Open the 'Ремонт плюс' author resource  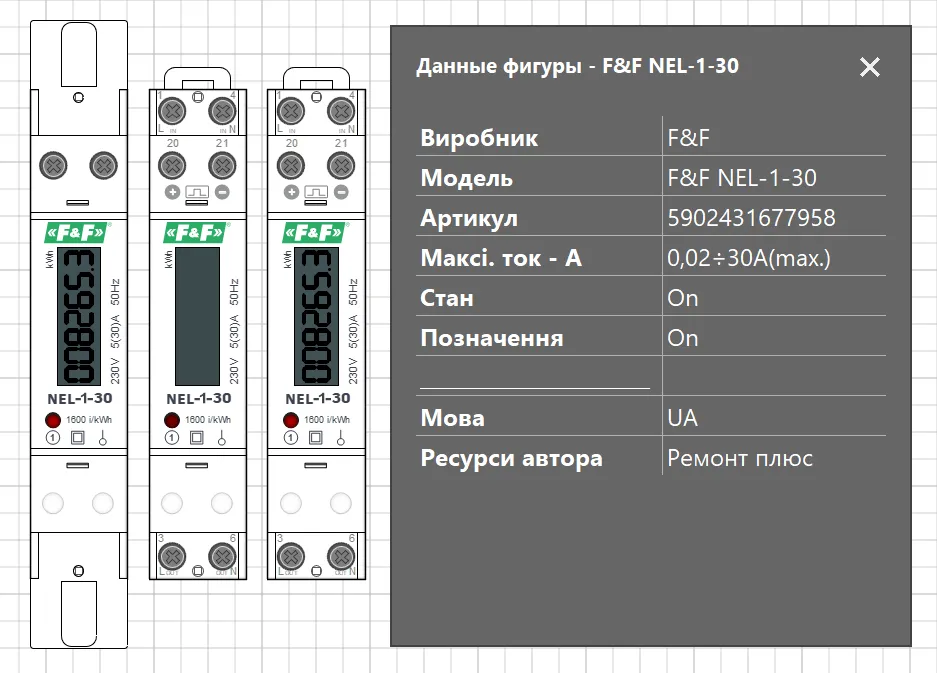tap(740, 458)
